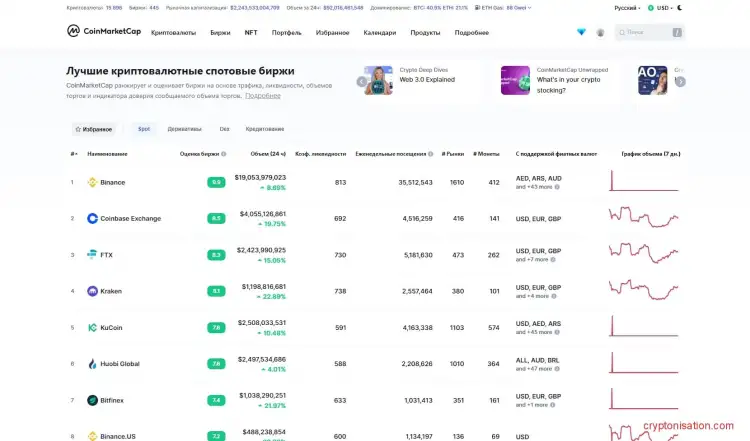Click the FTX logo icon
Screen dimensions: 750x441
coord(92,254)
